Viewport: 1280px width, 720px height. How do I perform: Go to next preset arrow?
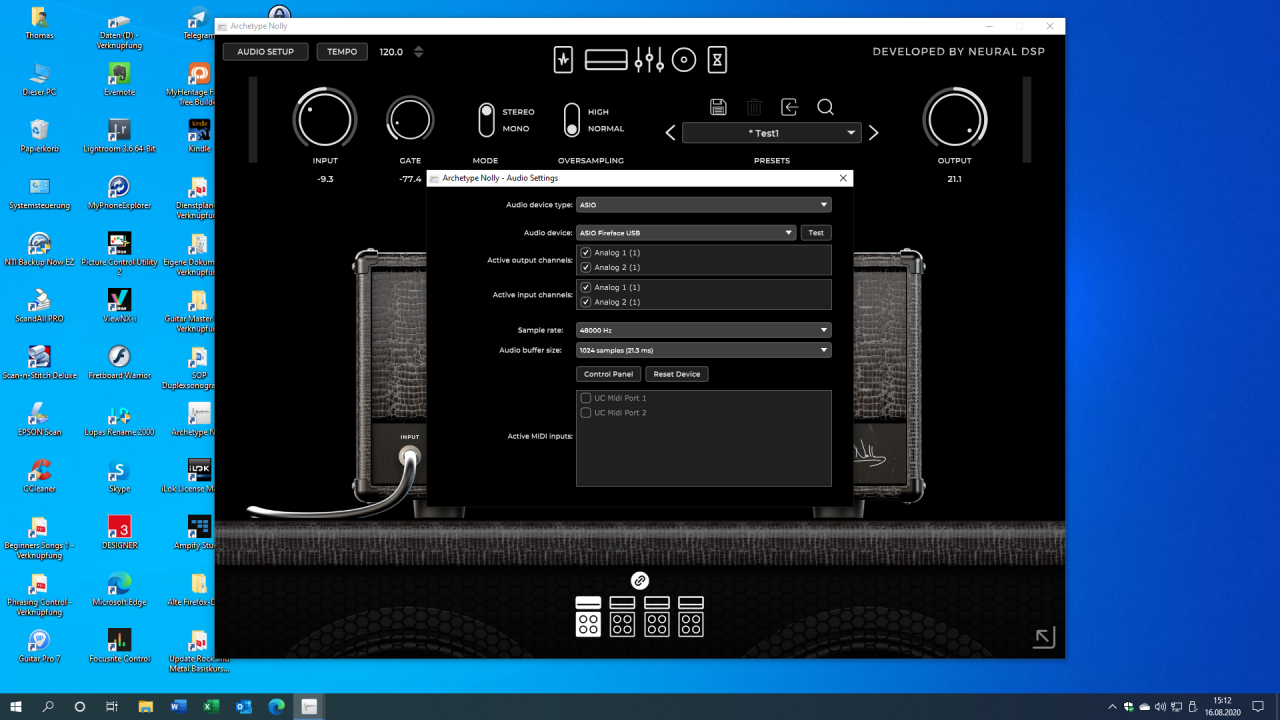(x=873, y=133)
